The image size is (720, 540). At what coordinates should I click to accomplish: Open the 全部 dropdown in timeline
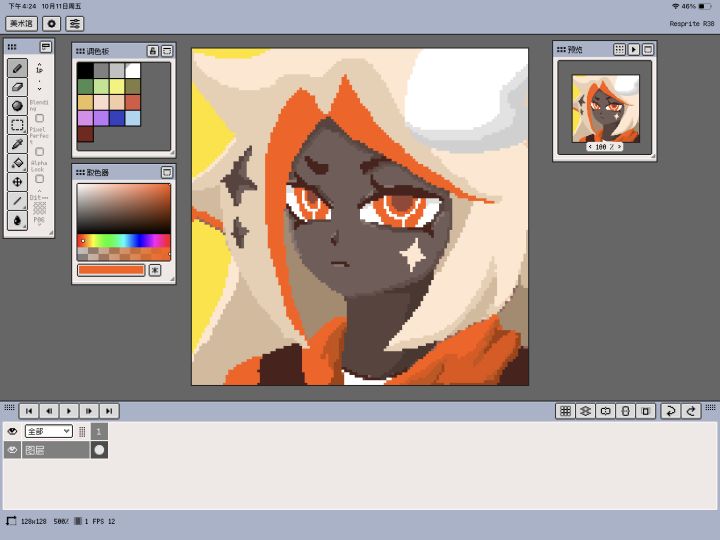click(x=49, y=431)
